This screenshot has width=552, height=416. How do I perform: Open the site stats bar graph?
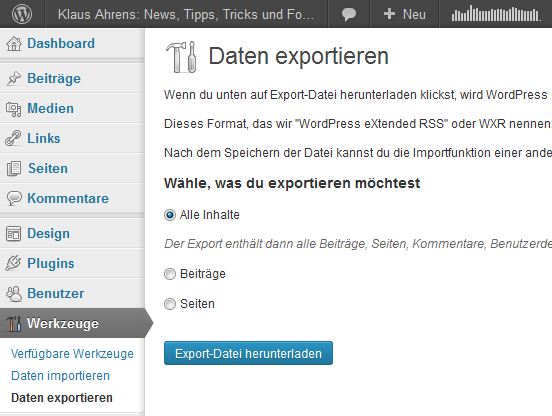(x=496, y=14)
